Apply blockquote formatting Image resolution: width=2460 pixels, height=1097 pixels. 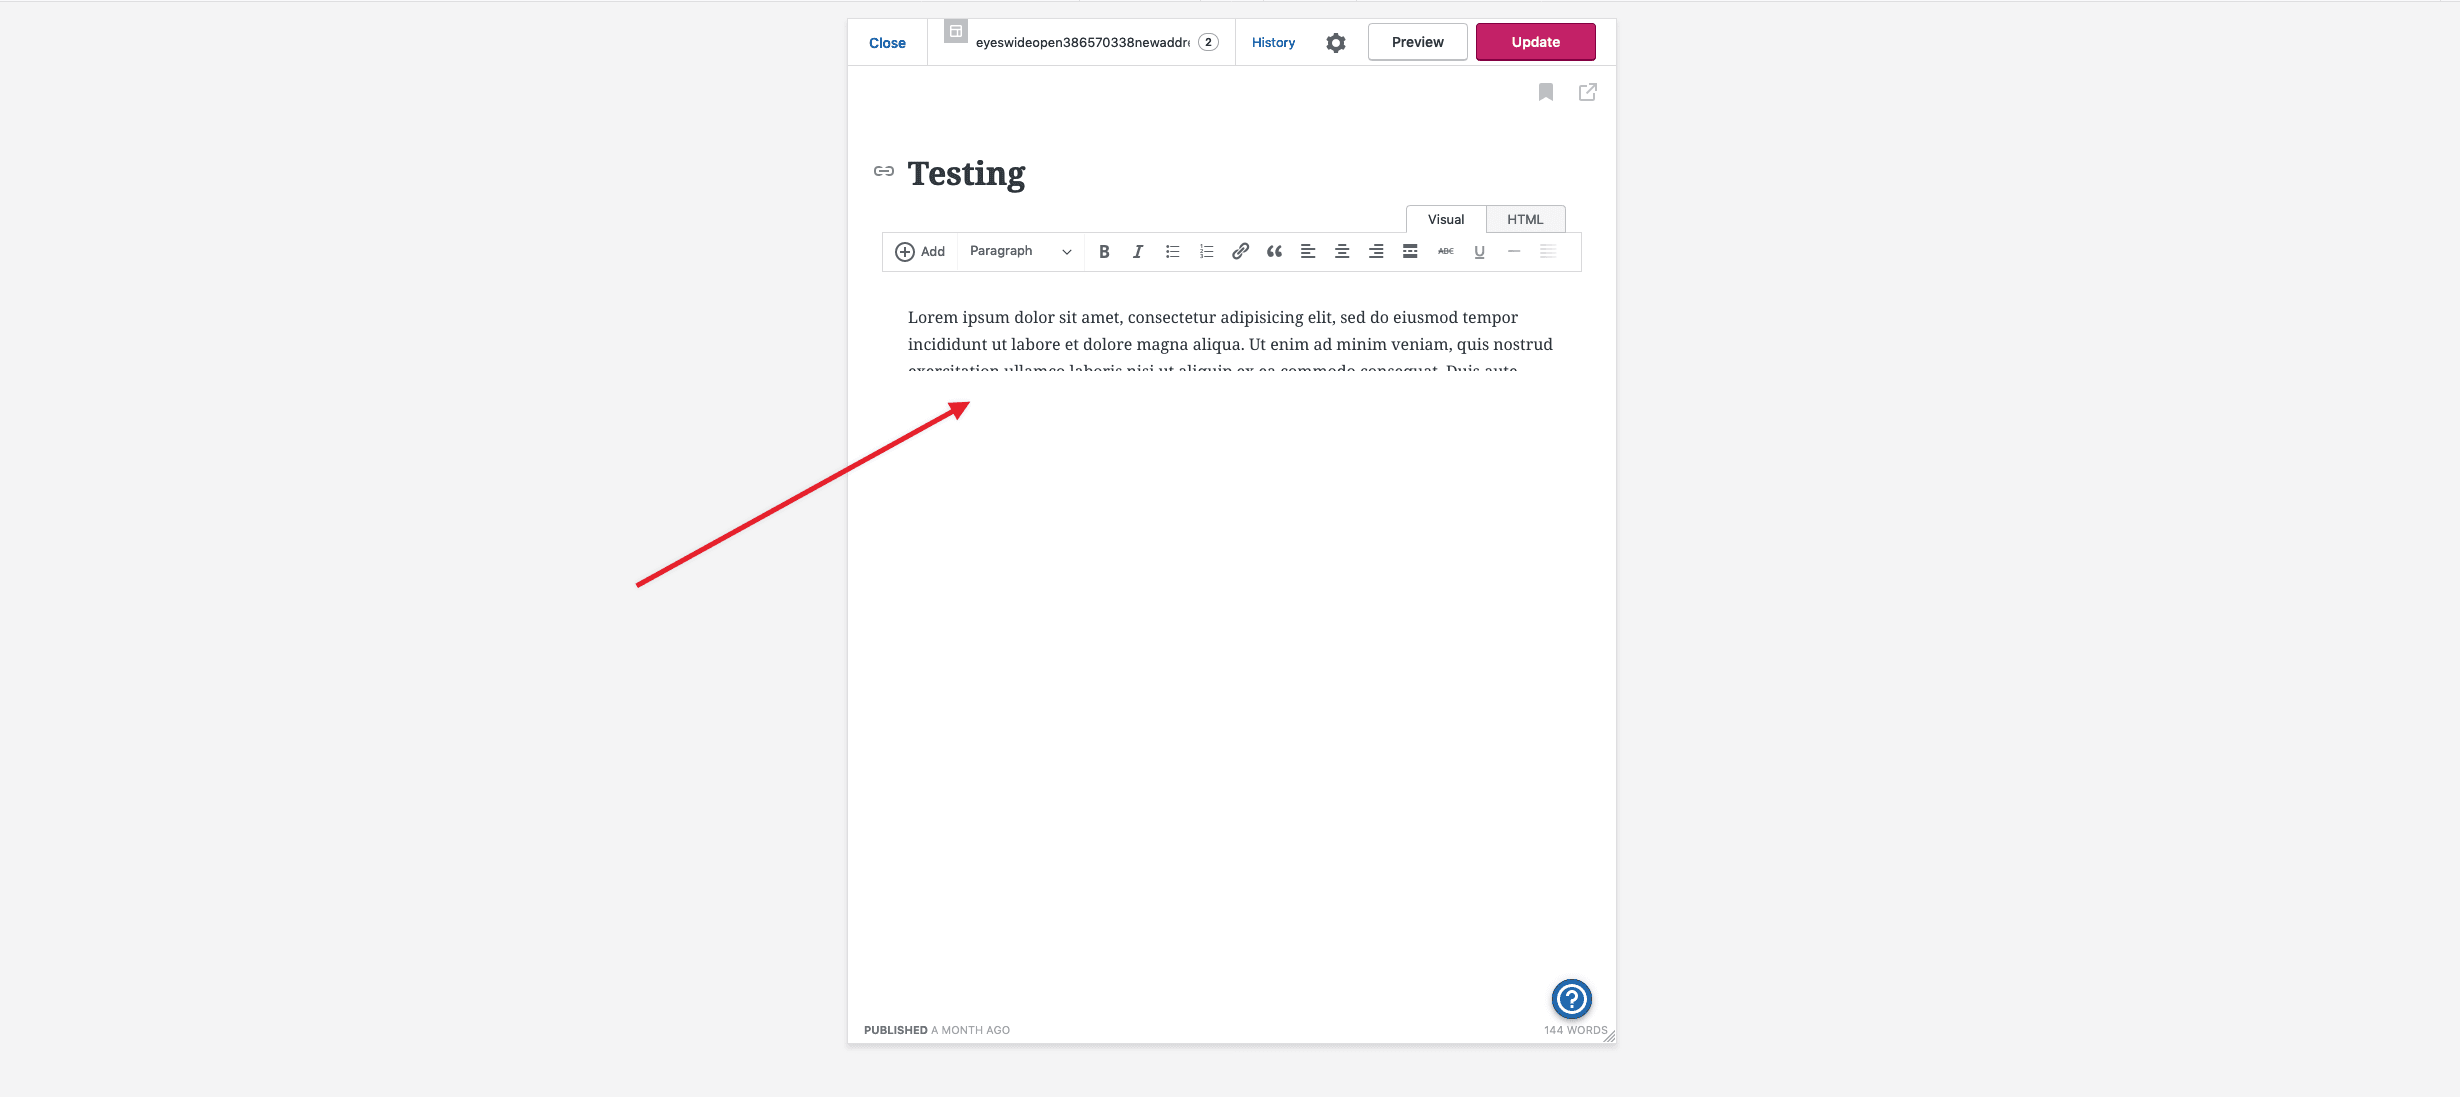point(1273,251)
